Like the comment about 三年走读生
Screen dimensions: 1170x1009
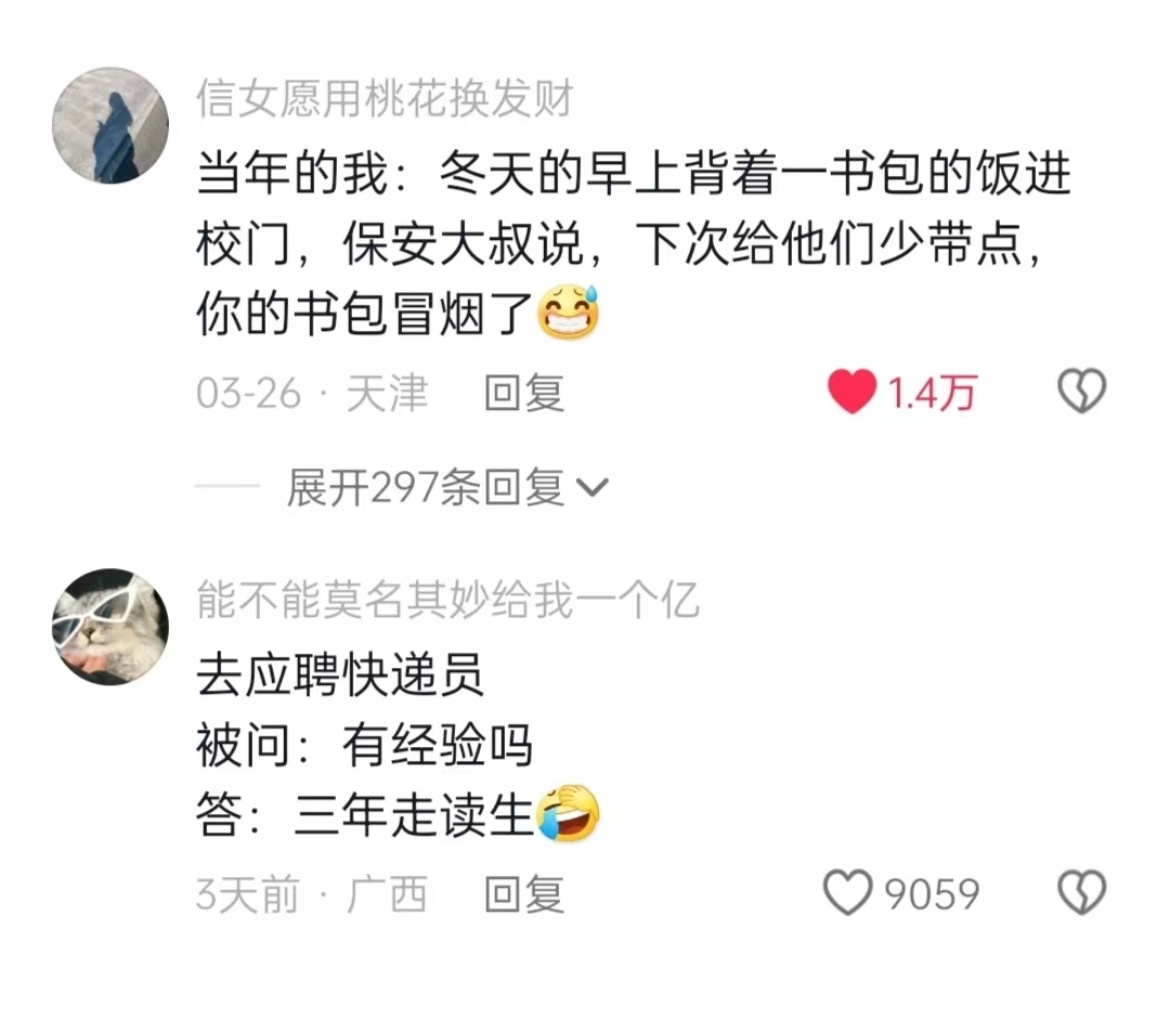pyautogui.click(x=848, y=893)
